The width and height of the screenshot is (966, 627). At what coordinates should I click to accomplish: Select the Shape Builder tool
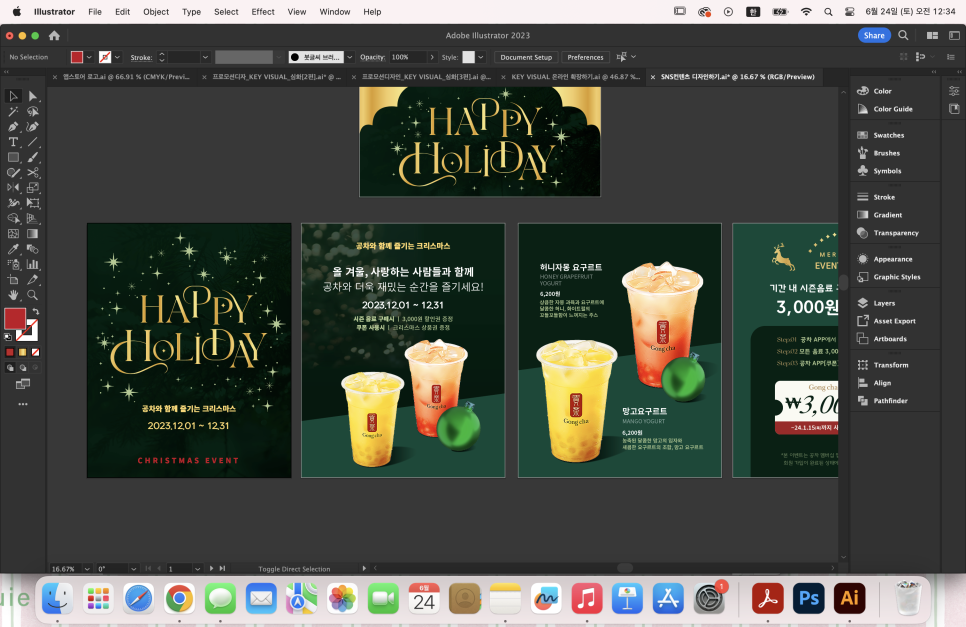[x=13, y=219]
